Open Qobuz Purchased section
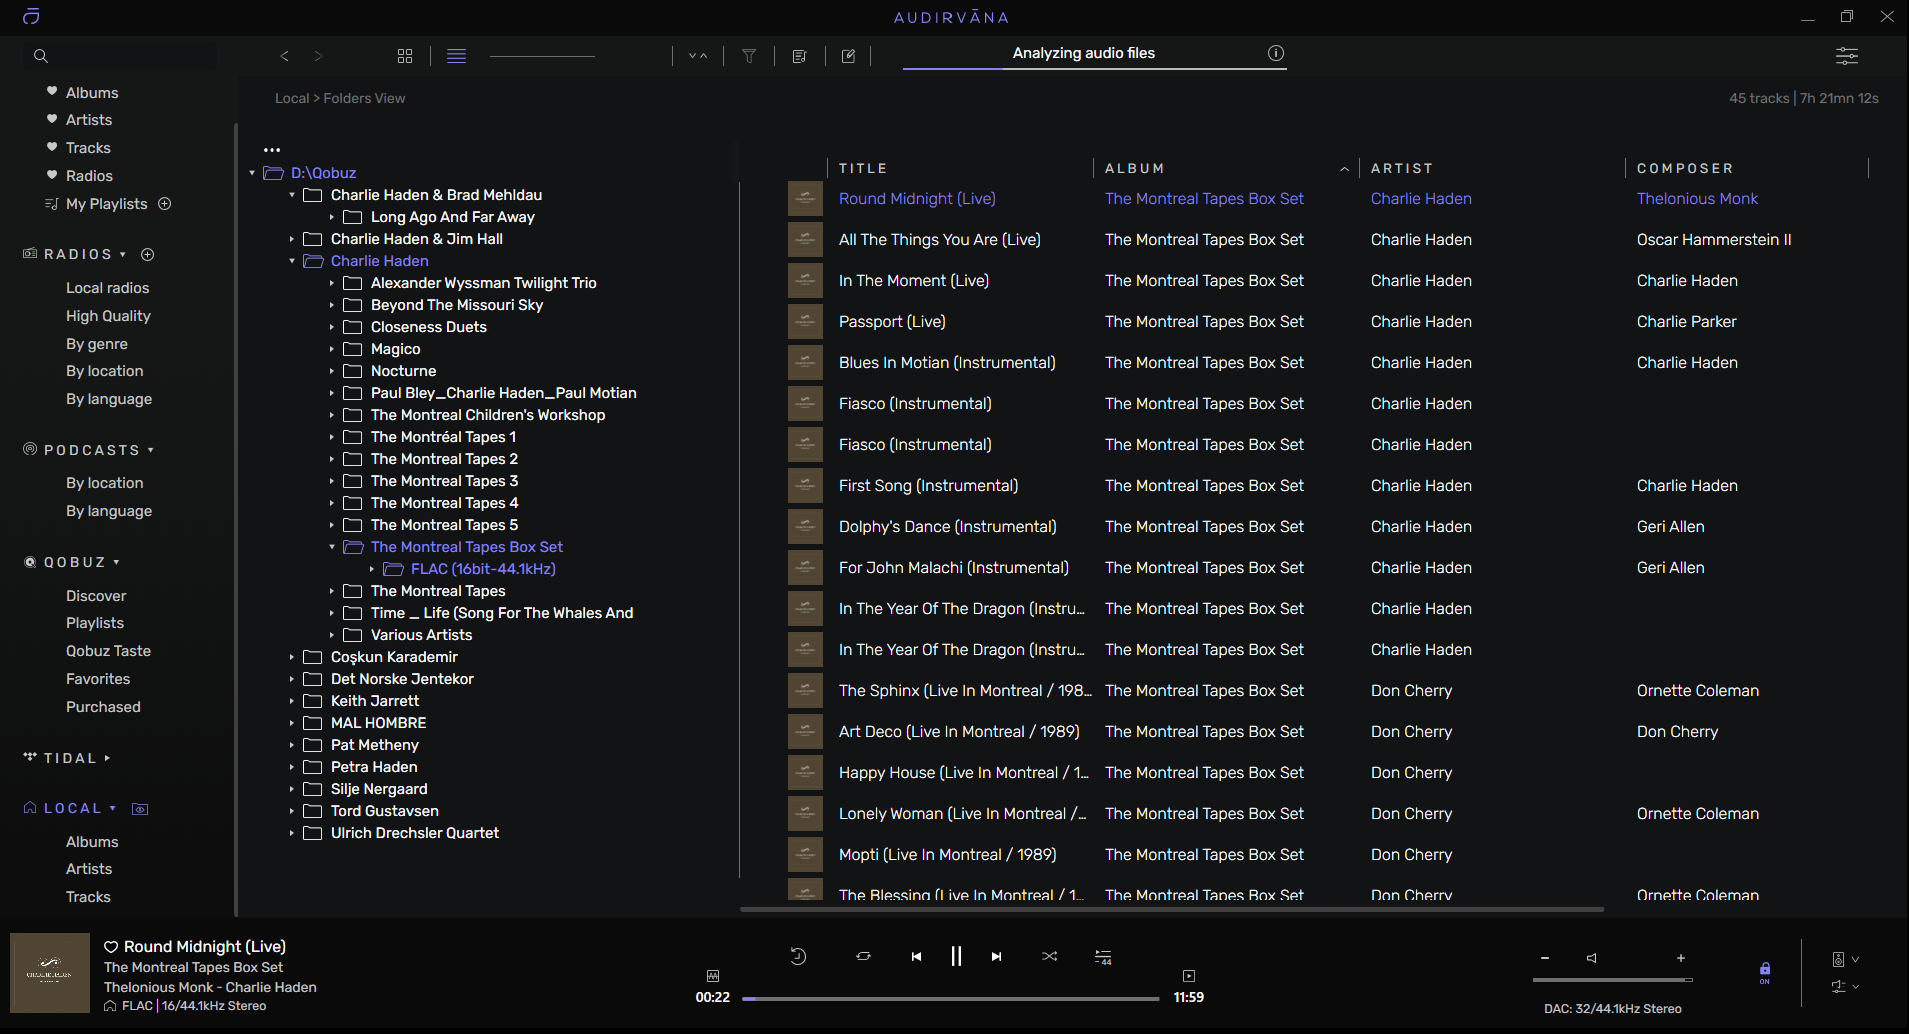 [x=103, y=706]
